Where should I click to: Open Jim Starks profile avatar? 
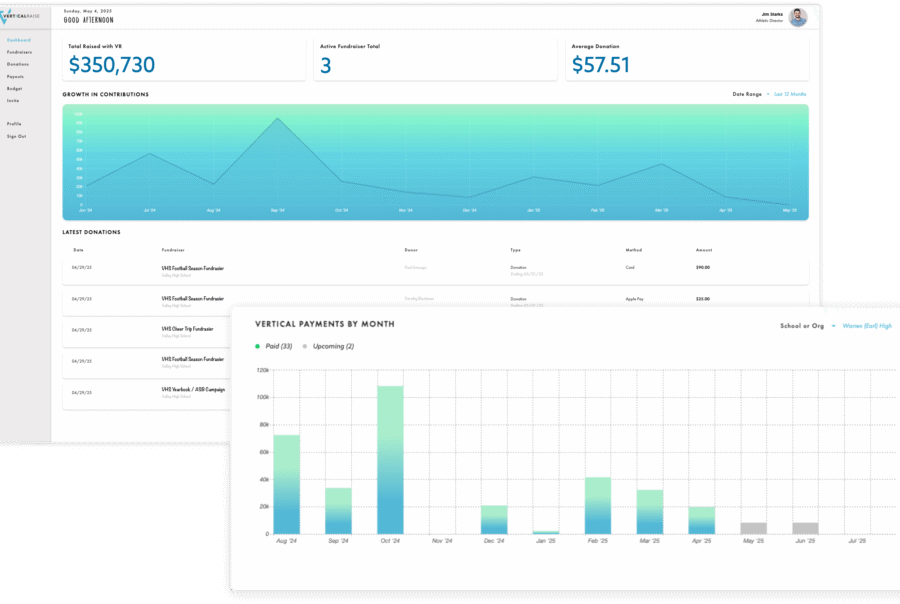click(797, 17)
